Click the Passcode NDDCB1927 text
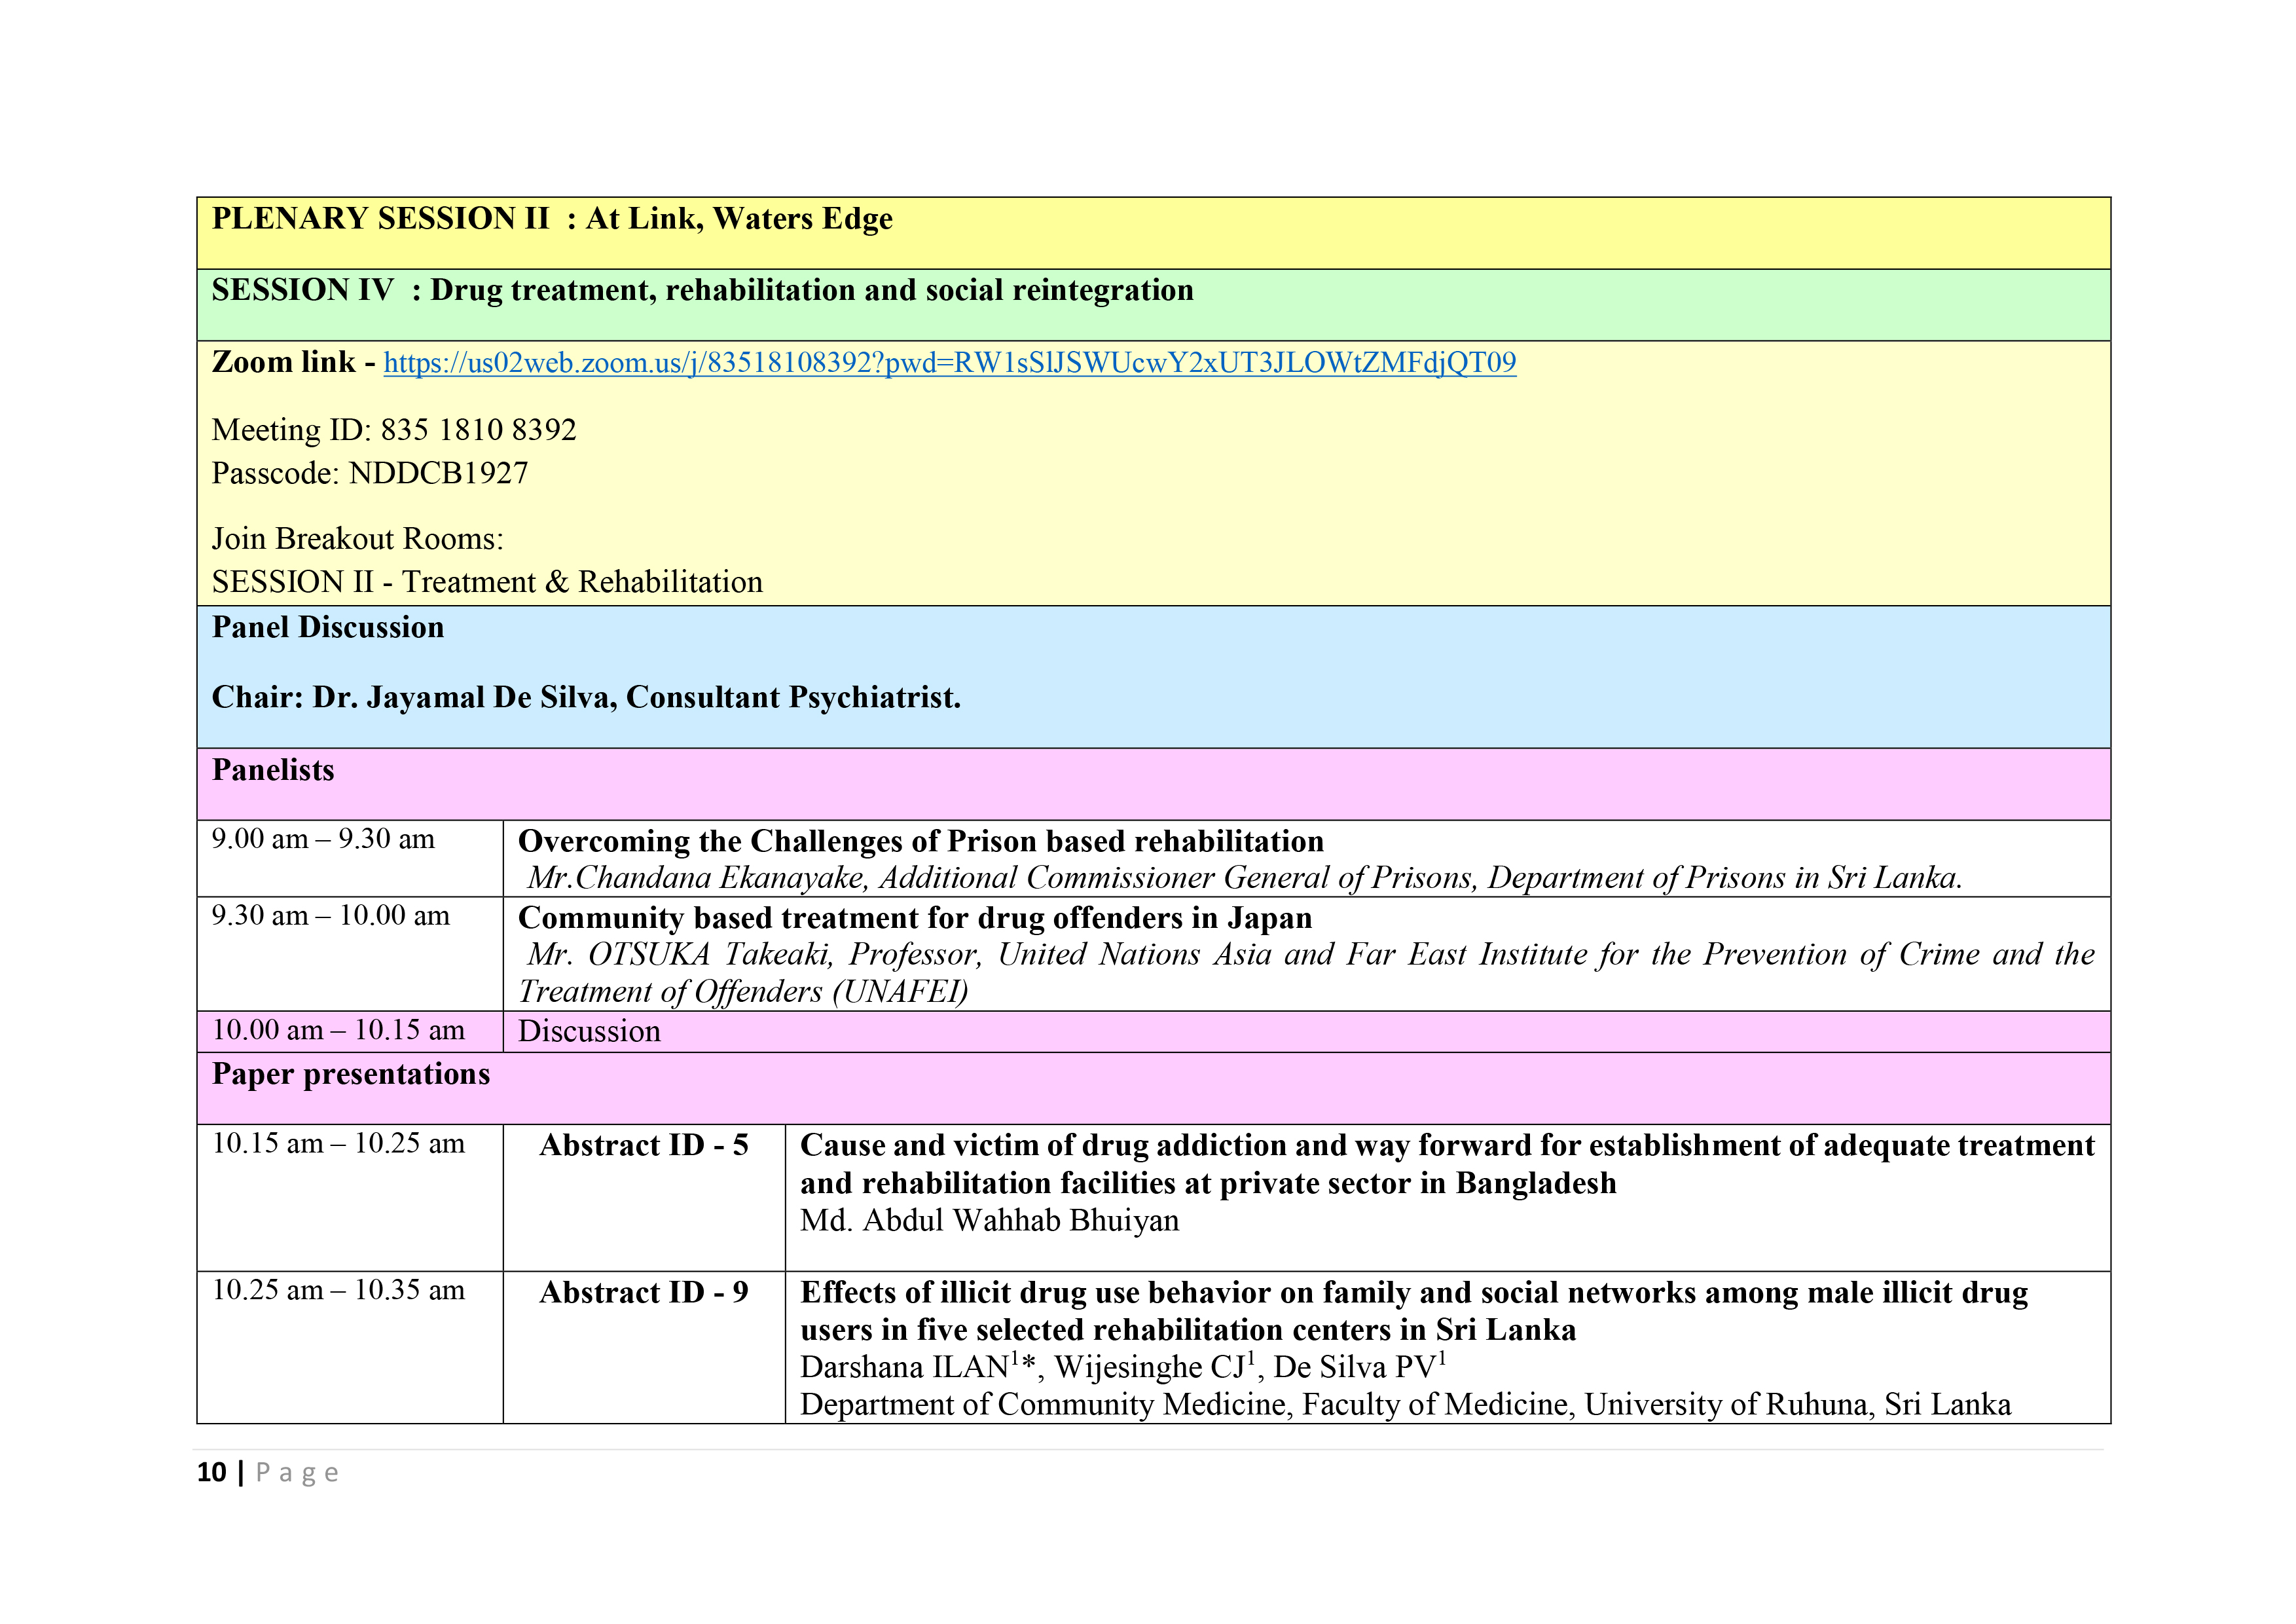 coord(370,473)
